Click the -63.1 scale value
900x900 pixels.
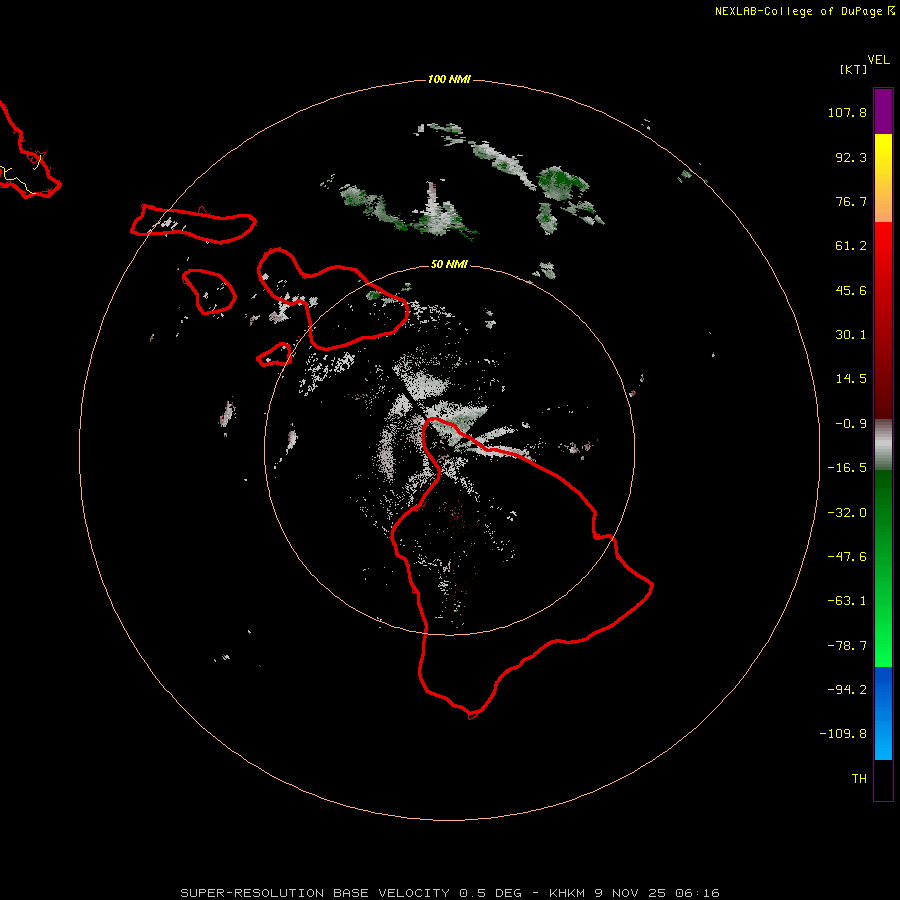(x=847, y=601)
